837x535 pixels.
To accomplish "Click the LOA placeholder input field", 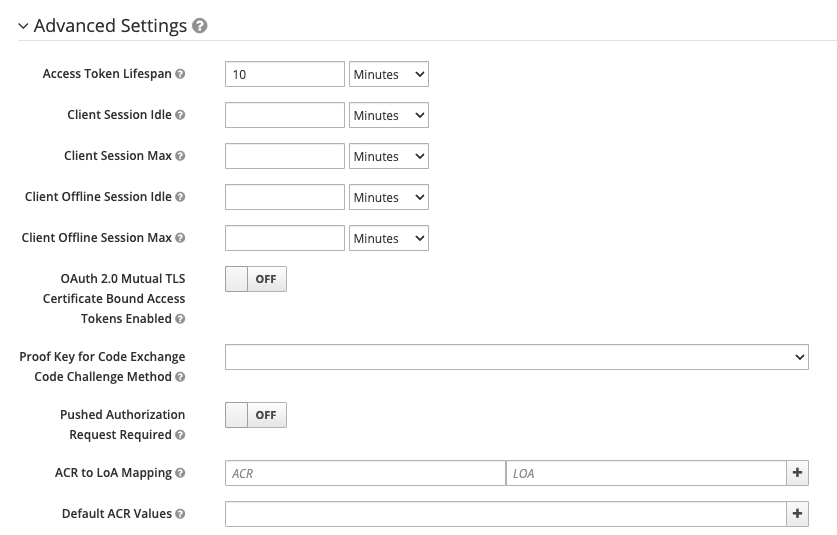I will coord(646,473).
